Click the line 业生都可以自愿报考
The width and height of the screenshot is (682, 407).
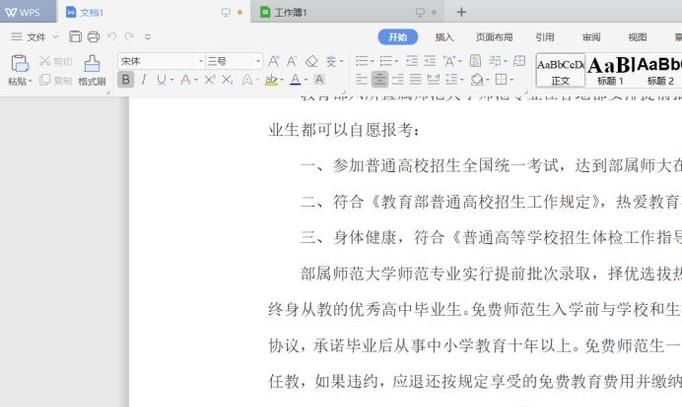point(344,130)
